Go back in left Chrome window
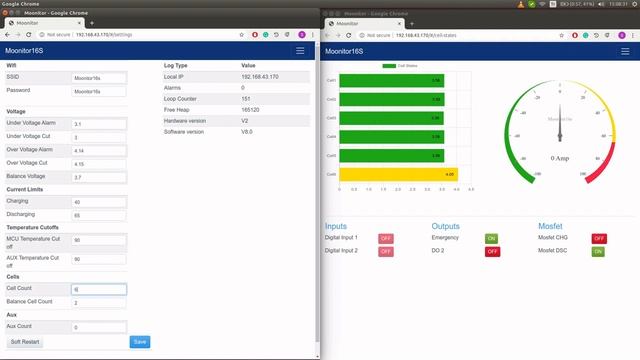 tap(7, 35)
